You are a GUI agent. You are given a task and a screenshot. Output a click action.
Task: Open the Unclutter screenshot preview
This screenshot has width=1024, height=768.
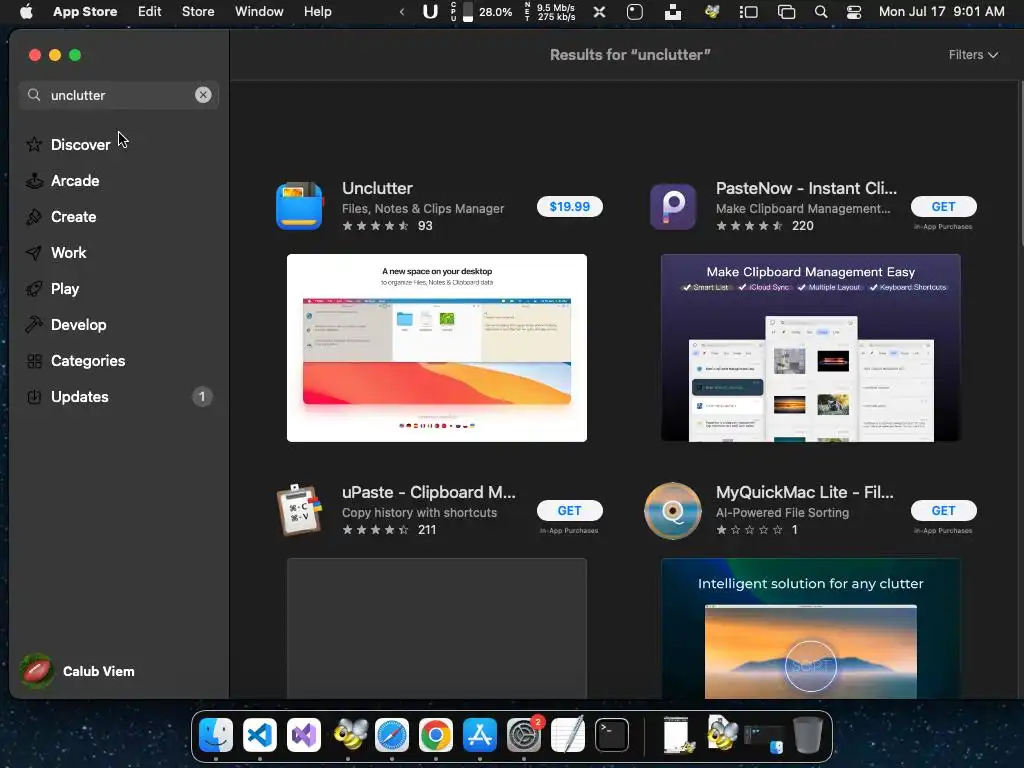click(x=437, y=348)
